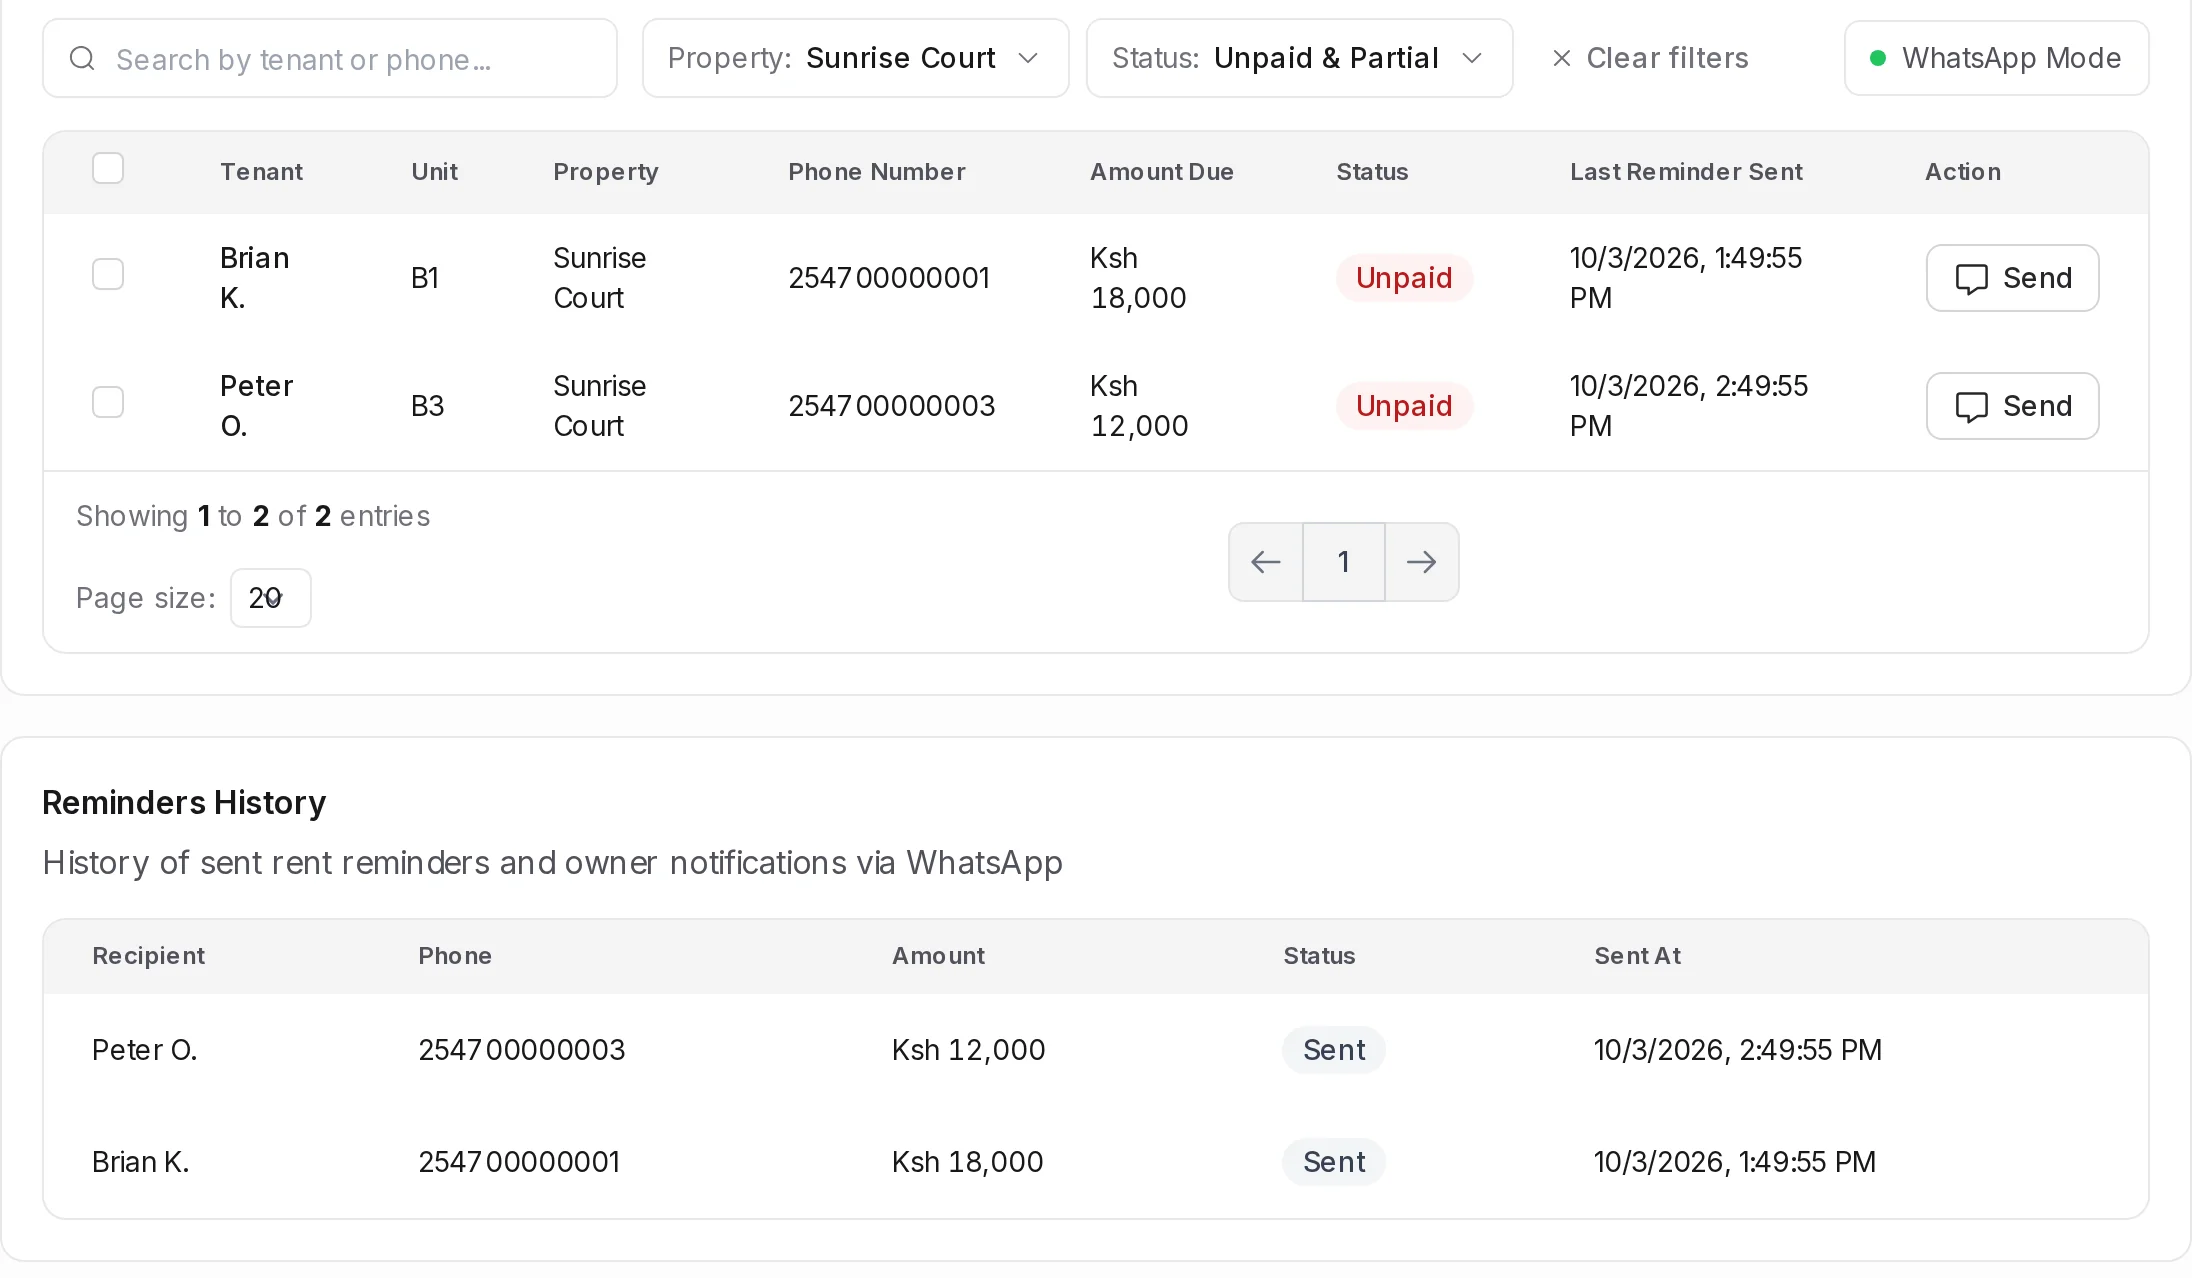Click page number 1
The height and width of the screenshot is (1278, 2192).
(1344, 562)
